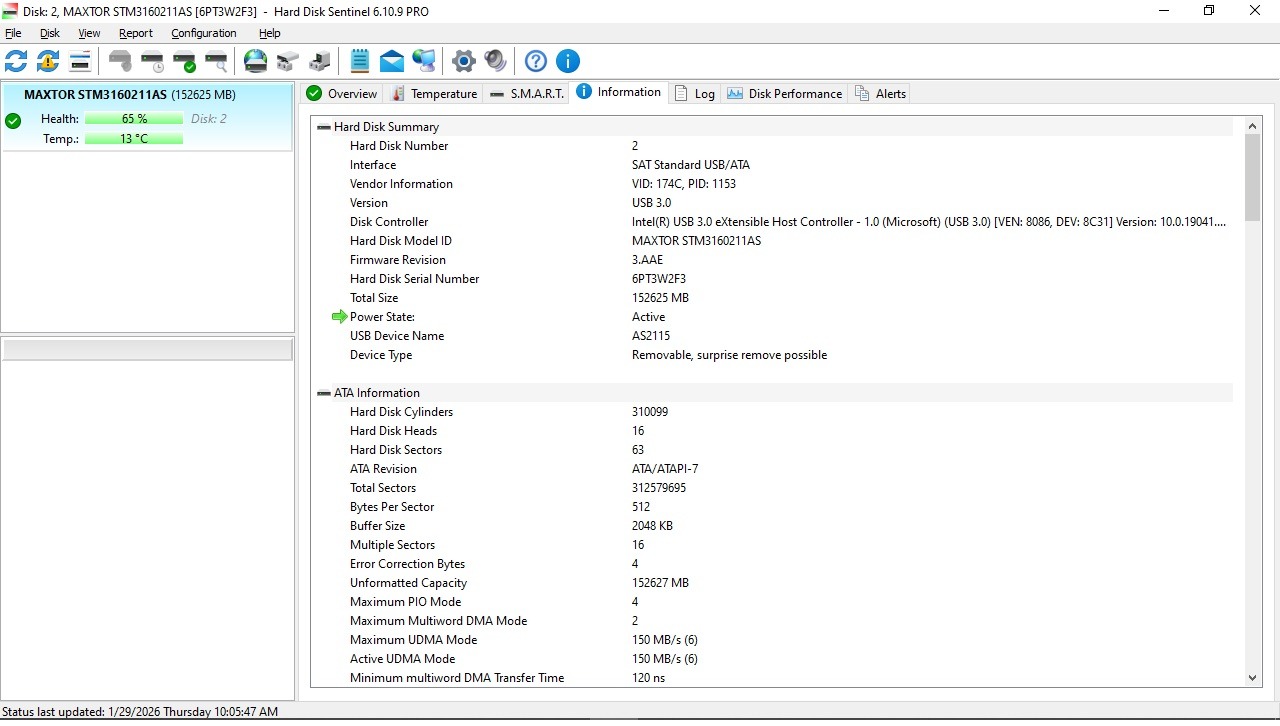Open the blue notepad report icon

(x=360, y=61)
